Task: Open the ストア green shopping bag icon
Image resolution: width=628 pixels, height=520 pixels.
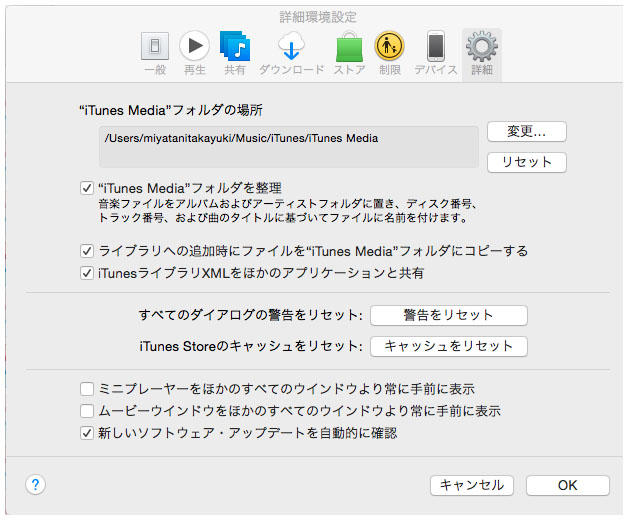Action: pos(349,47)
